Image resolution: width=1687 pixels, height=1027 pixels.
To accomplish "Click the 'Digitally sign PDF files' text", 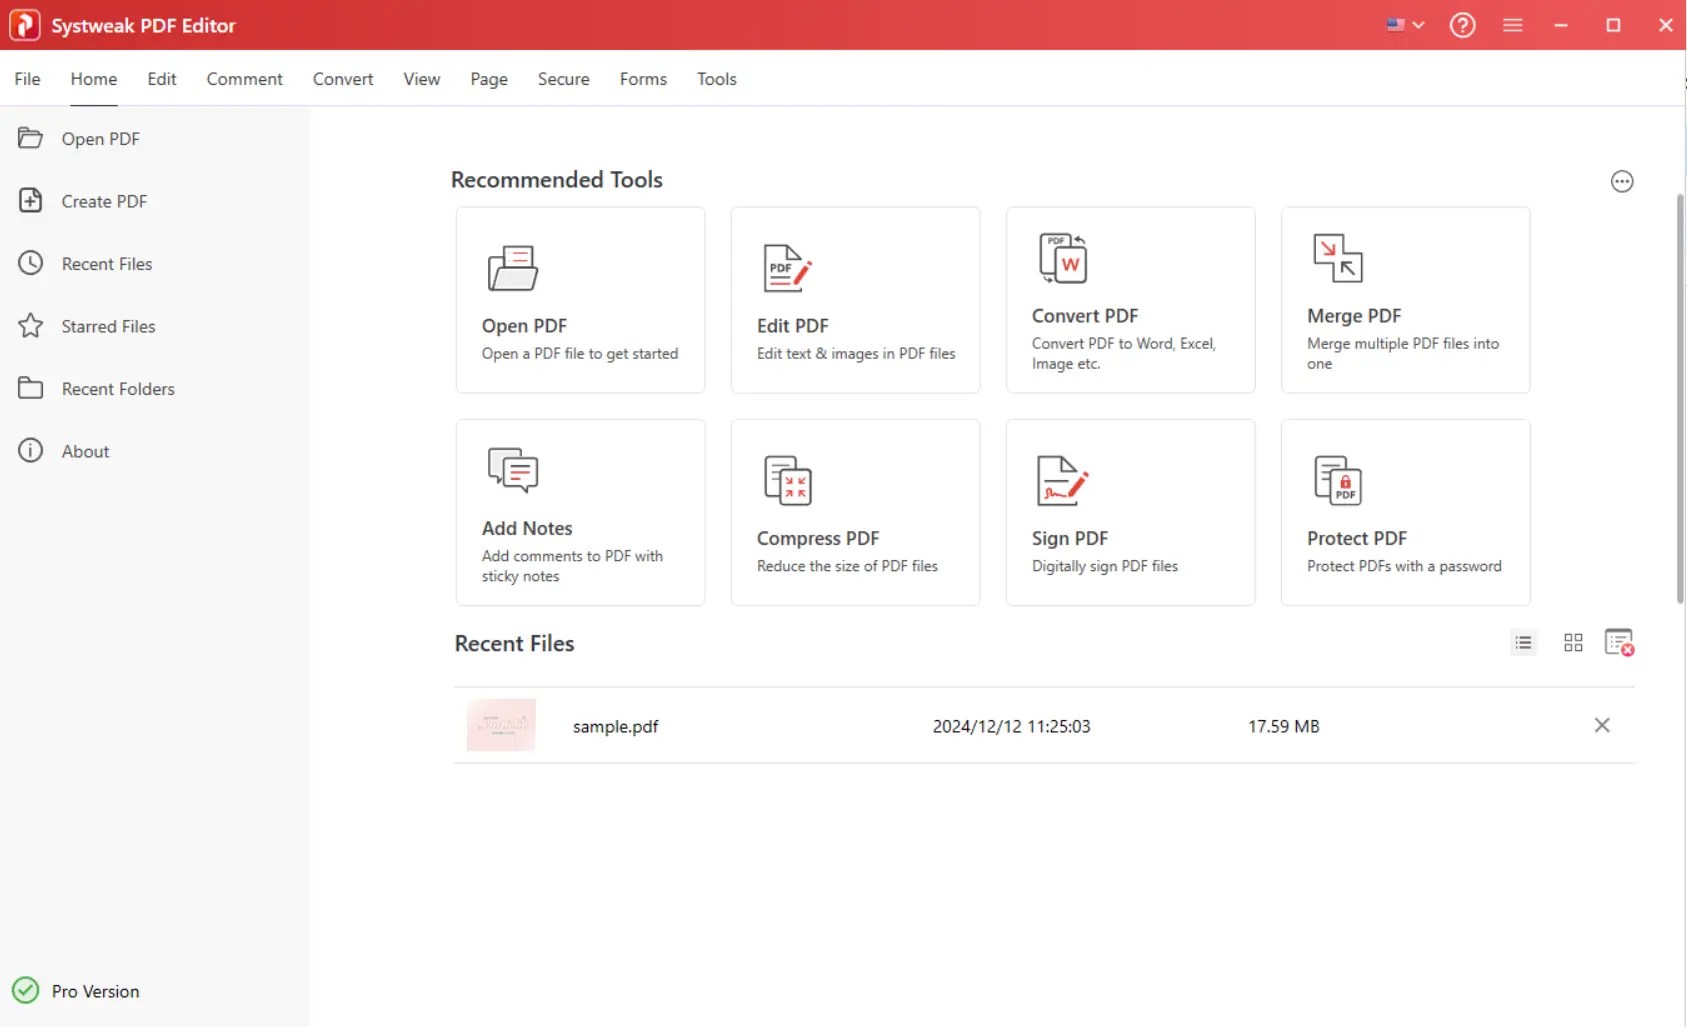I will point(1105,566).
